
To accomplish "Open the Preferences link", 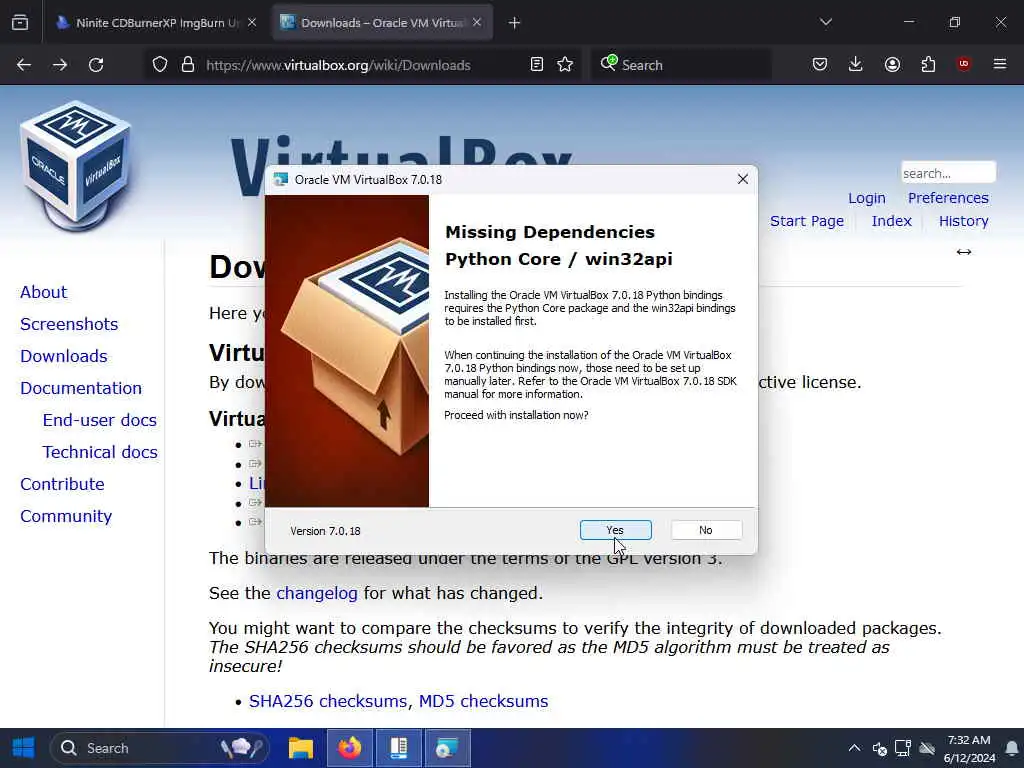I will 948,198.
